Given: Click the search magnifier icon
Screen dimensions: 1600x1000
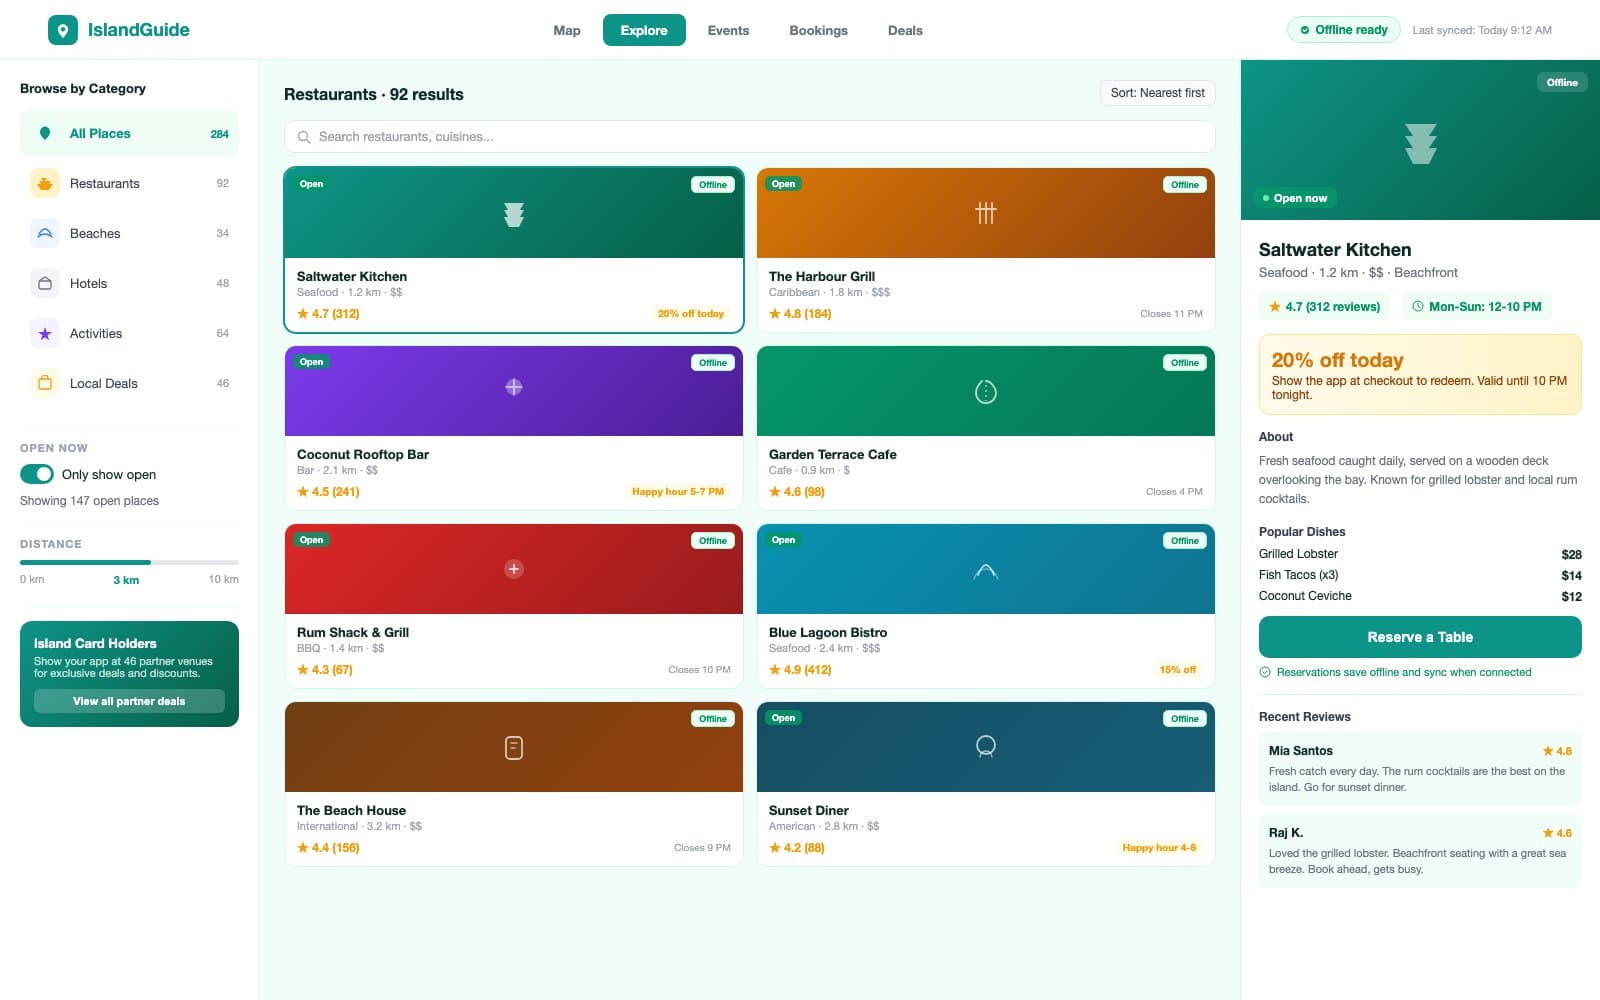Looking at the screenshot, I should pyautogui.click(x=304, y=137).
